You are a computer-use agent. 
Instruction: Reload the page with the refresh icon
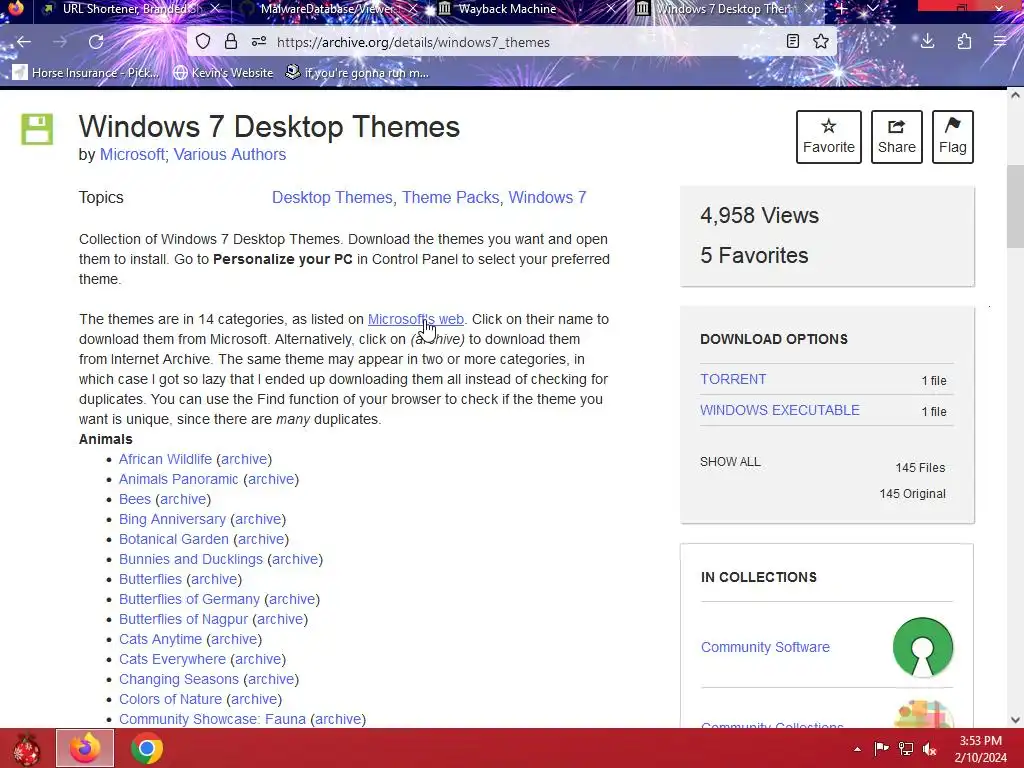point(96,42)
